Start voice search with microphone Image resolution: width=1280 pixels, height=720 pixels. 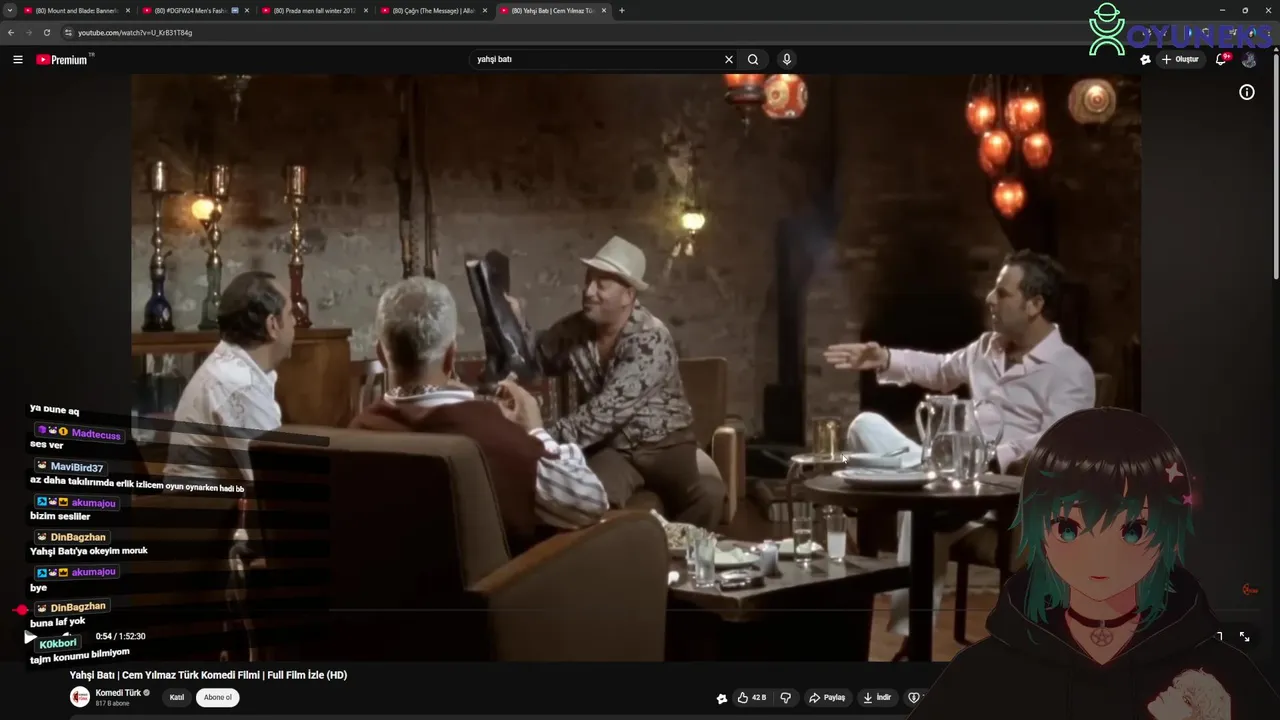[787, 59]
